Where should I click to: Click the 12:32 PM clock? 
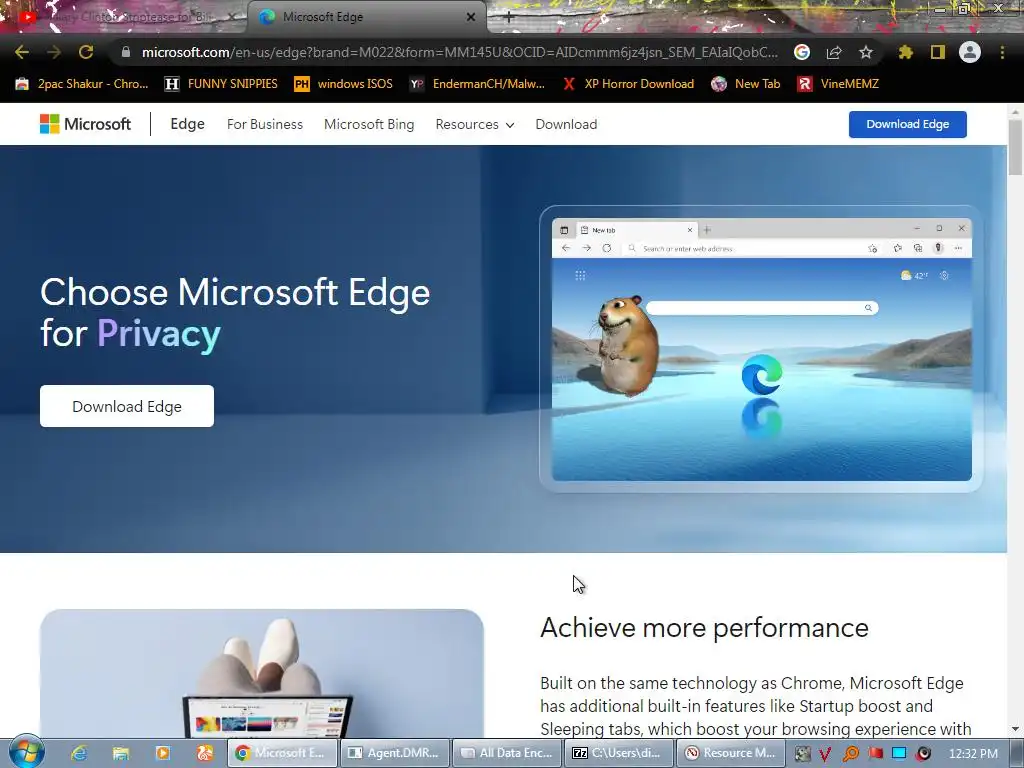[x=973, y=754]
